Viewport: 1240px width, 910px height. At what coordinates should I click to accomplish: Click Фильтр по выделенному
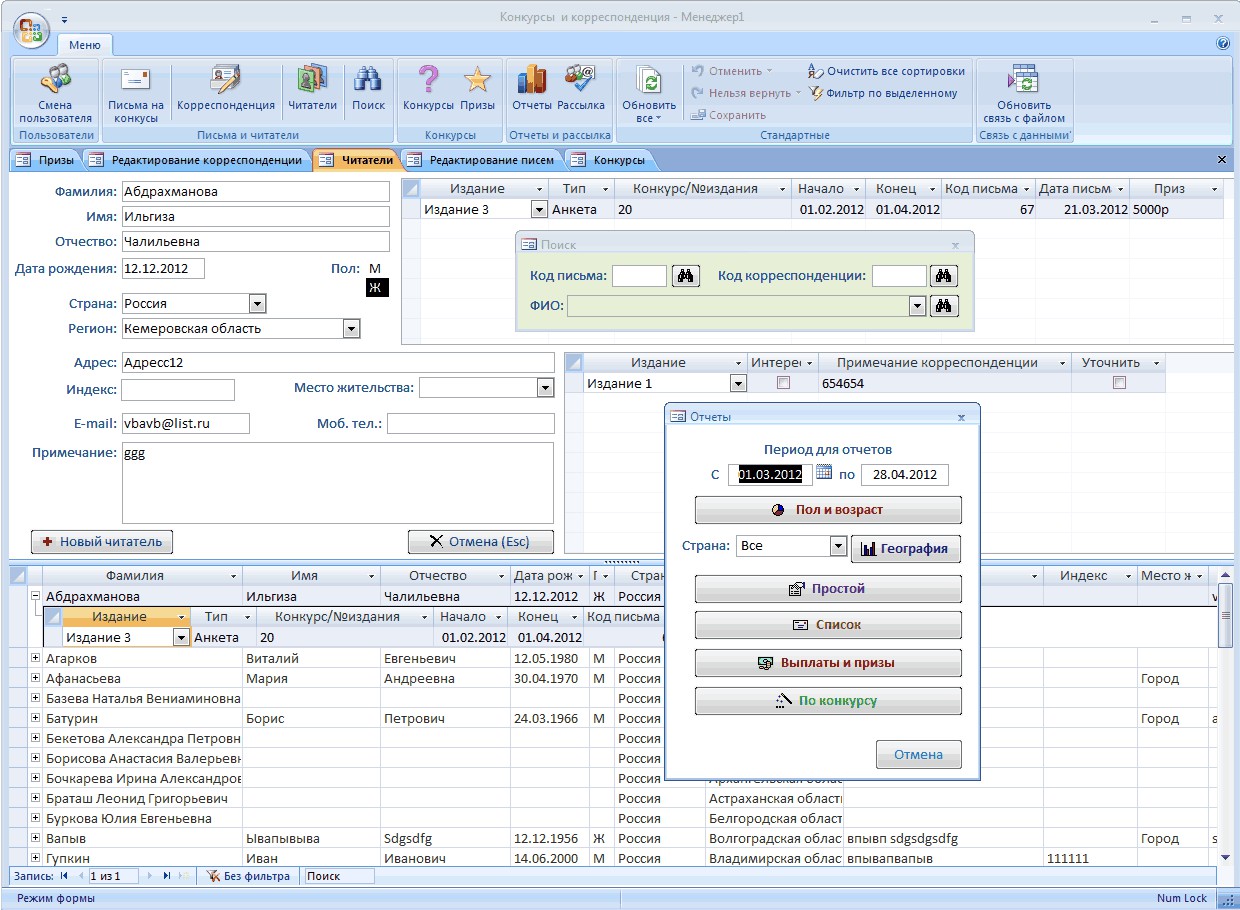coord(883,93)
